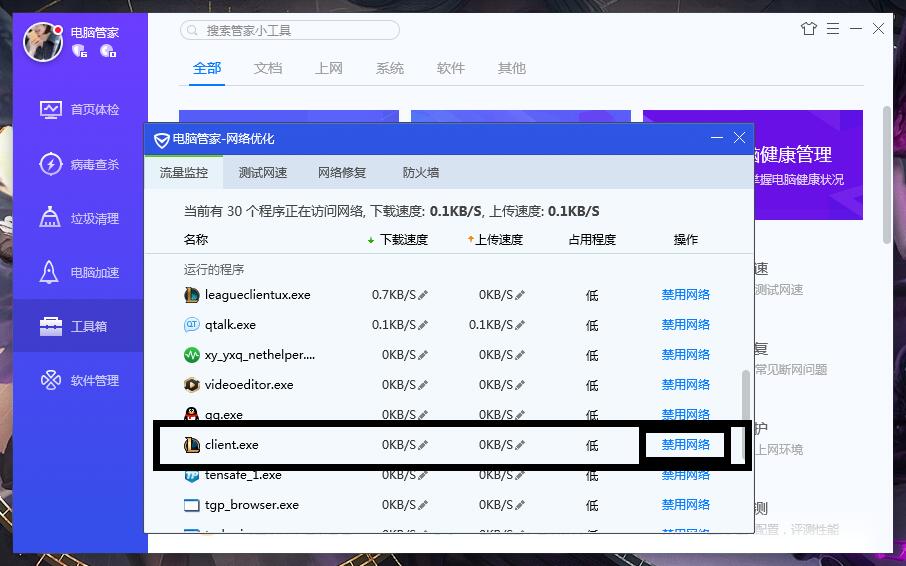This screenshot has height=566, width=906.
Task: Select the leagueclientux.exe process name
Action: 258,295
